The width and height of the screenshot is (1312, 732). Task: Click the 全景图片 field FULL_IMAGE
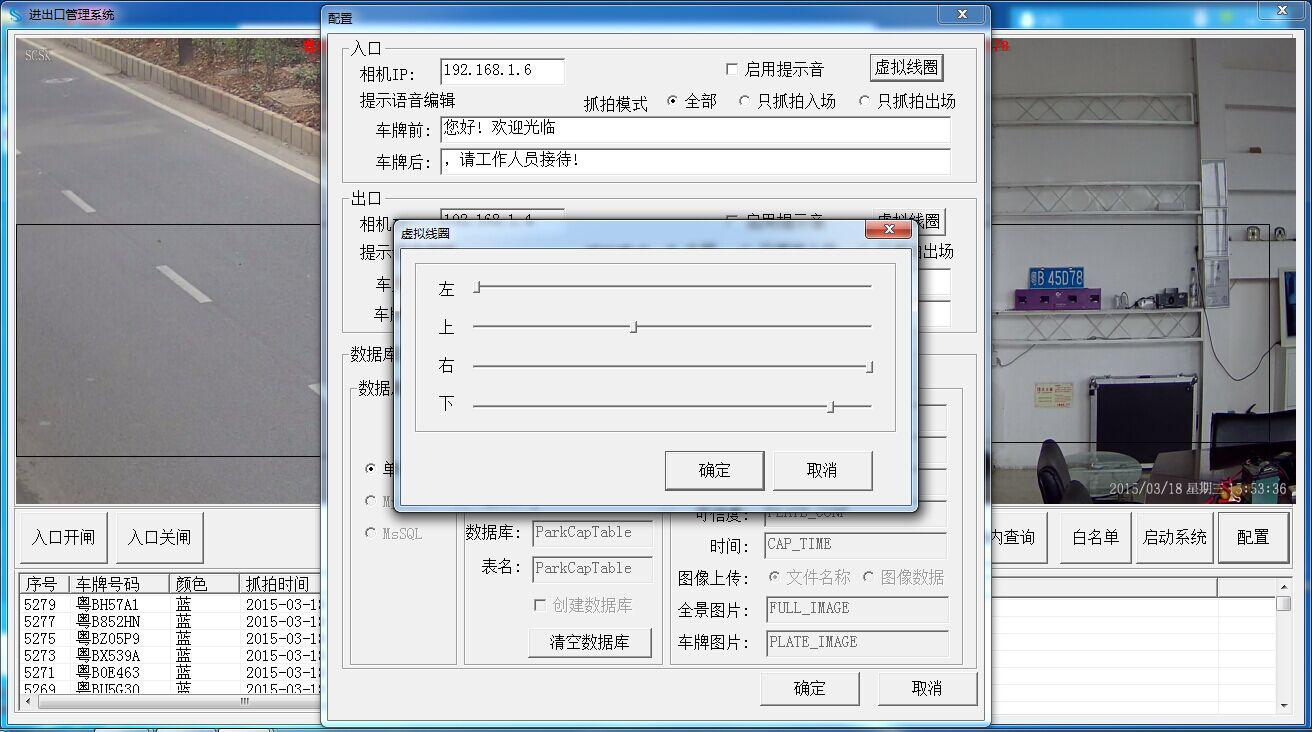click(x=856, y=609)
